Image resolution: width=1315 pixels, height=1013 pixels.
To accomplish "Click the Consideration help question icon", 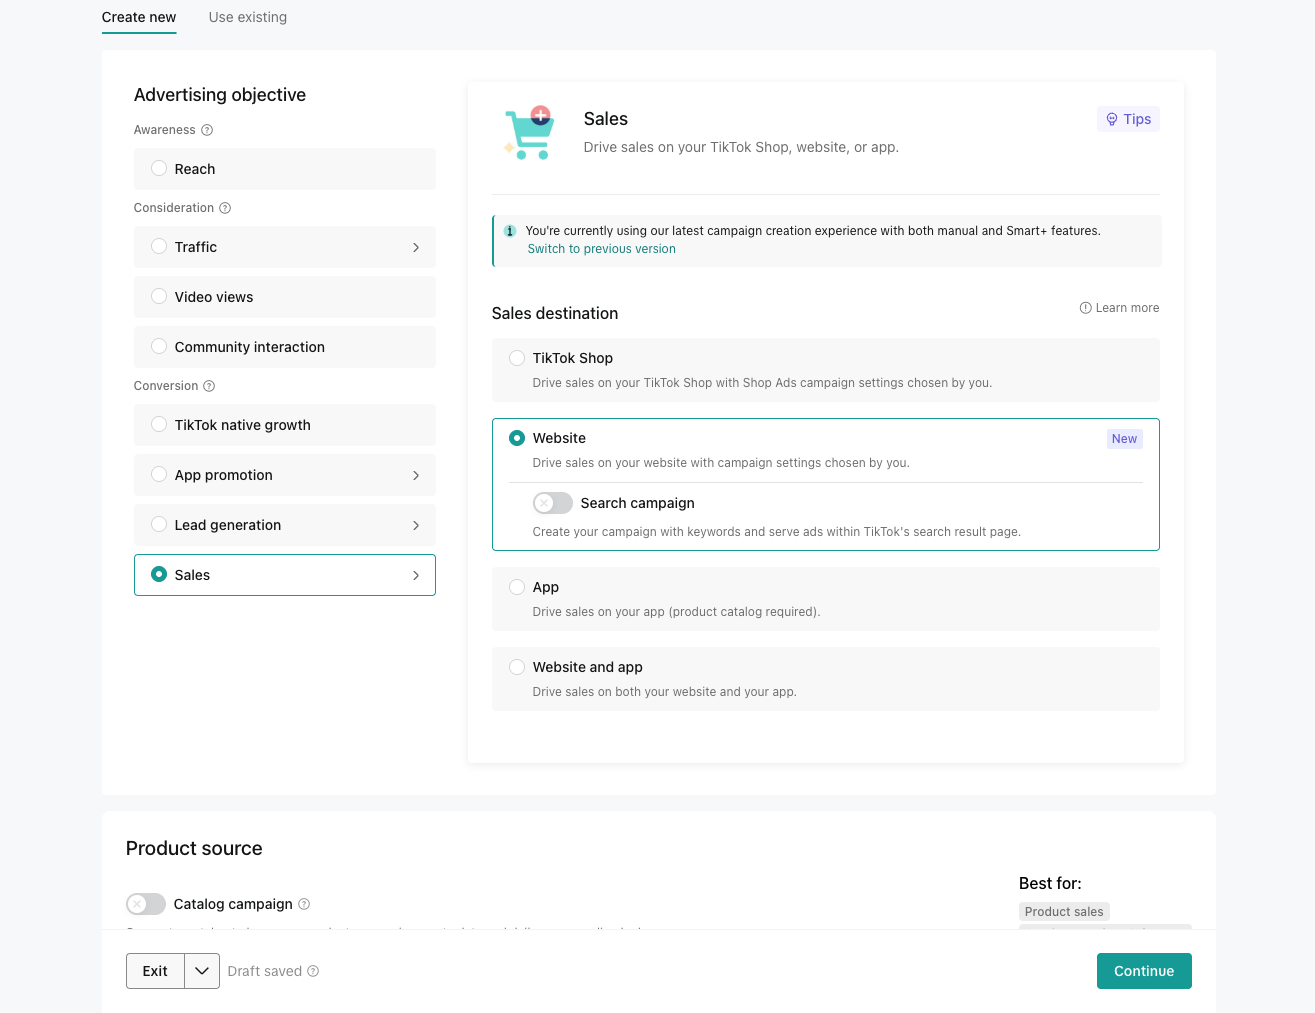I will point(225,208).
